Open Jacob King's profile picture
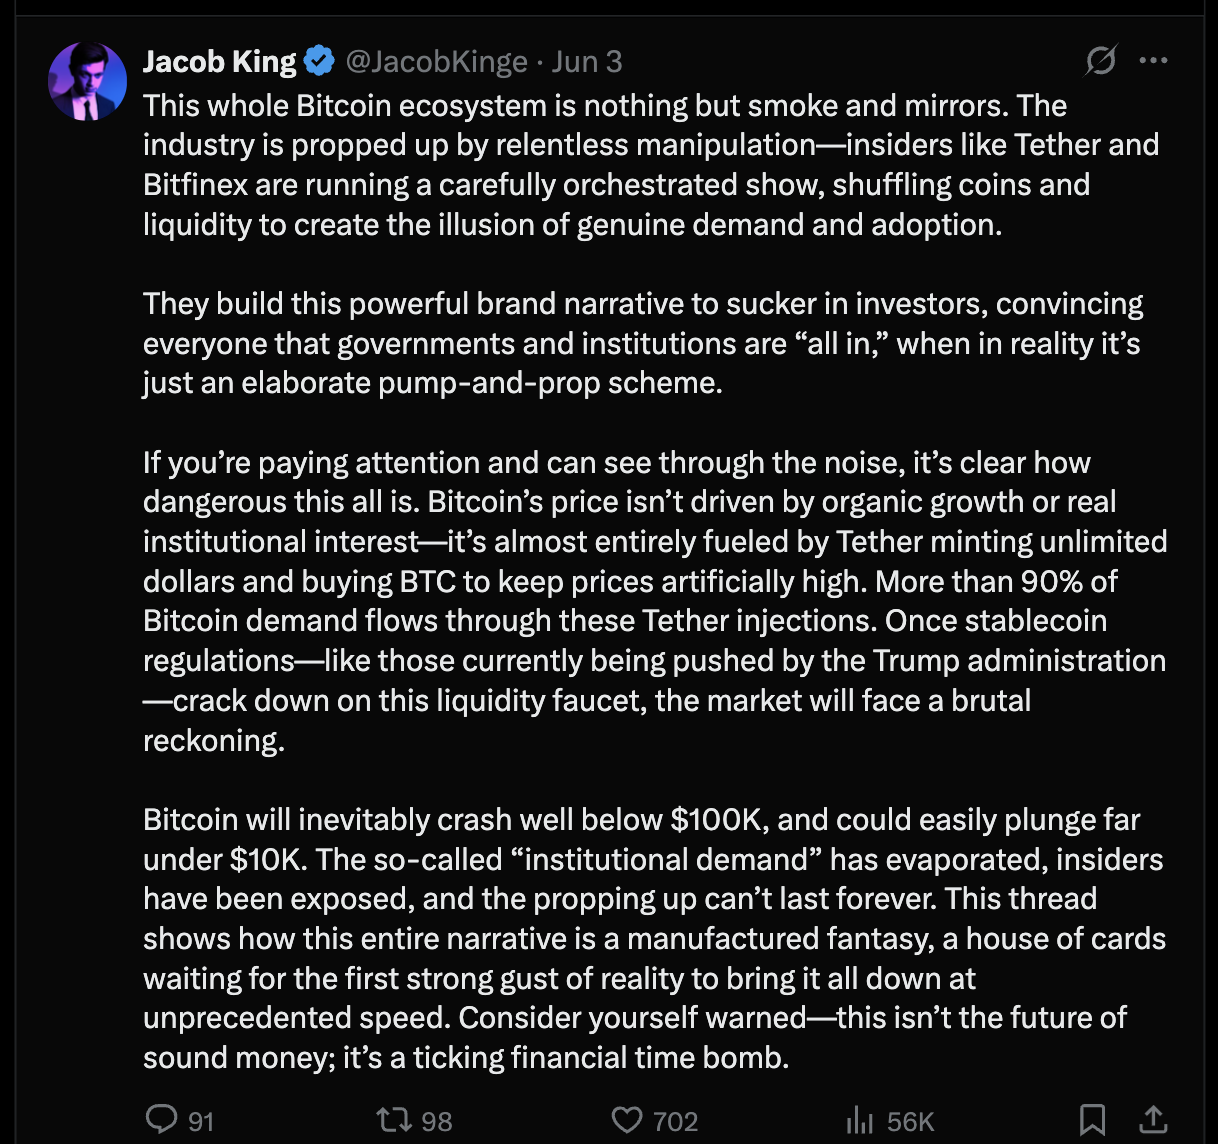The height and width of the screenshot is (1144, 1218). click(88, 82)
